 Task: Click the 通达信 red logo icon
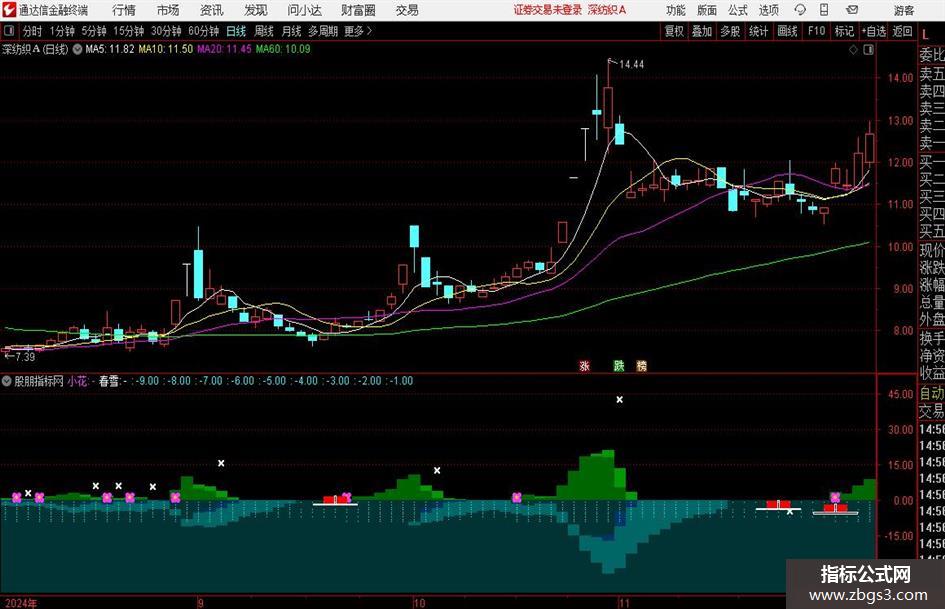pos(10,10)
